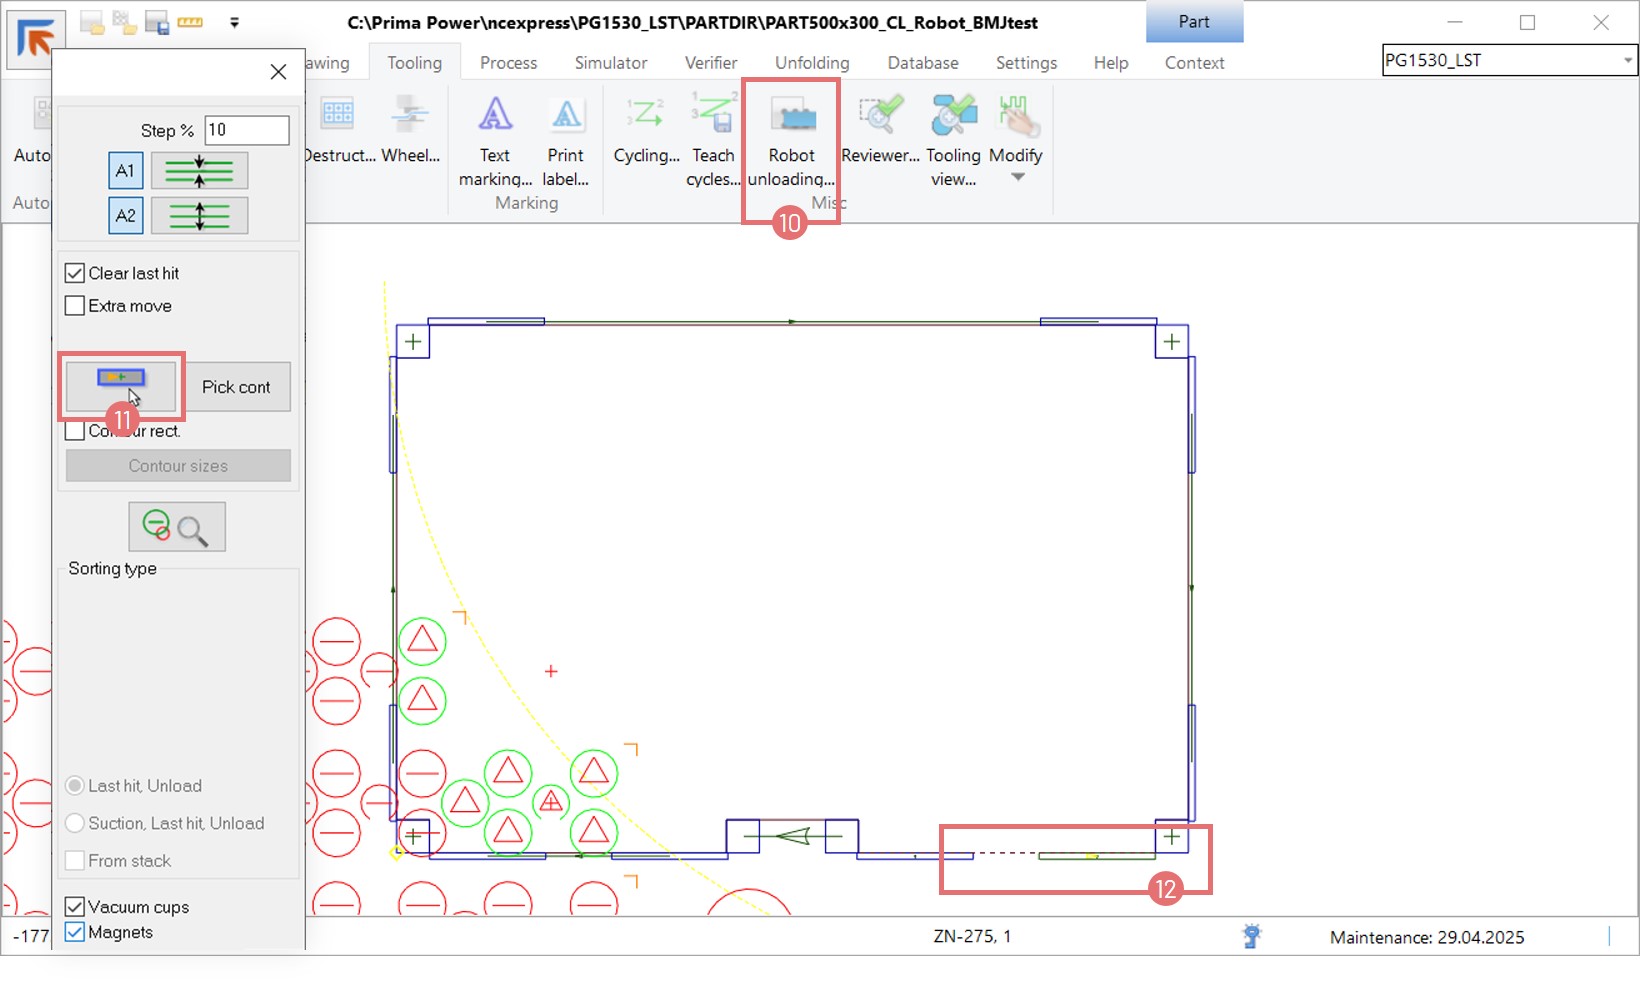Screen dimensions: 1640x992
Task: Open the PG1530_LST machine dropdown
Action: [1627, 61]
